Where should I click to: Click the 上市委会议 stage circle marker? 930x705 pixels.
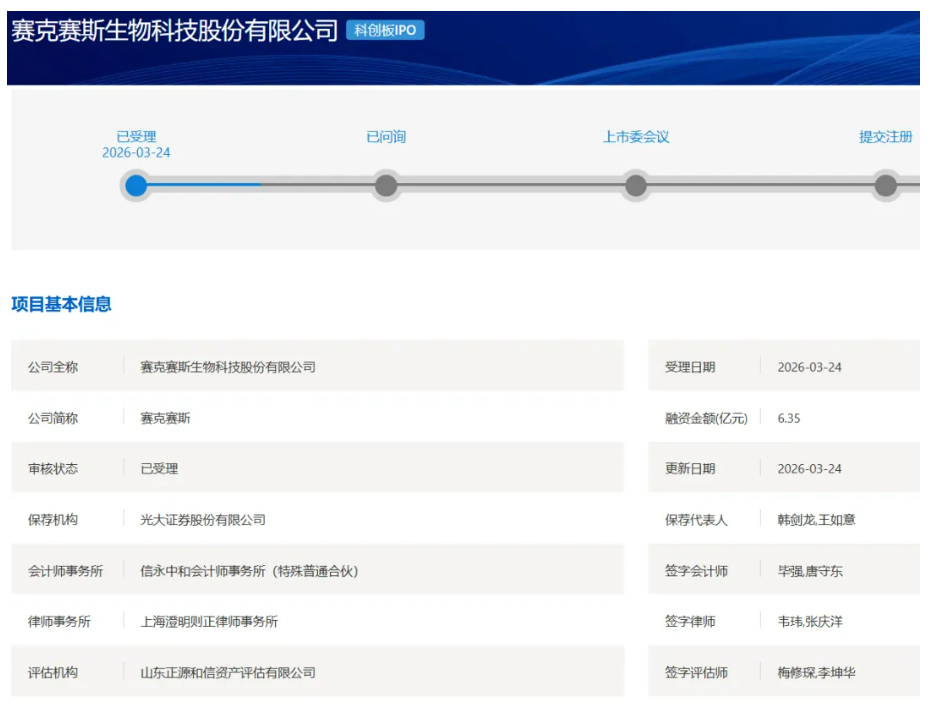(x=635, y=185)
